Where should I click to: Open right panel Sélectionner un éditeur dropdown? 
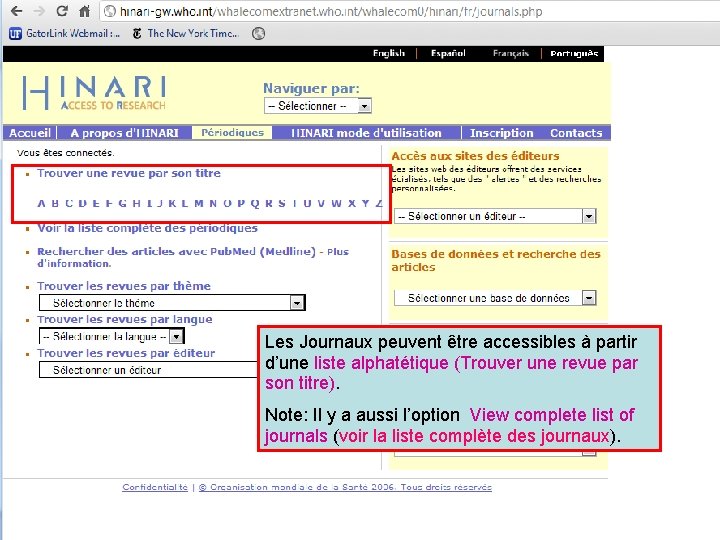click(x=495, y=216)
